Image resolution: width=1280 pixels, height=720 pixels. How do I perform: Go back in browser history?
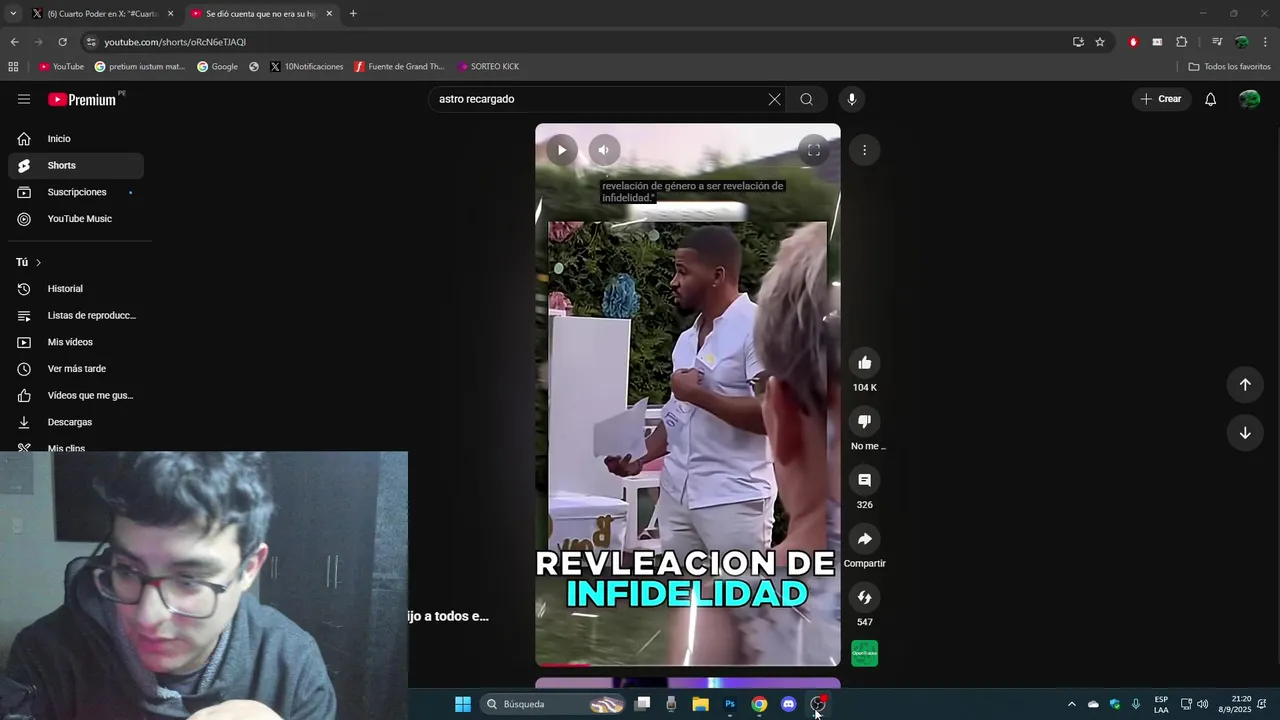click(x=14, y=42)
